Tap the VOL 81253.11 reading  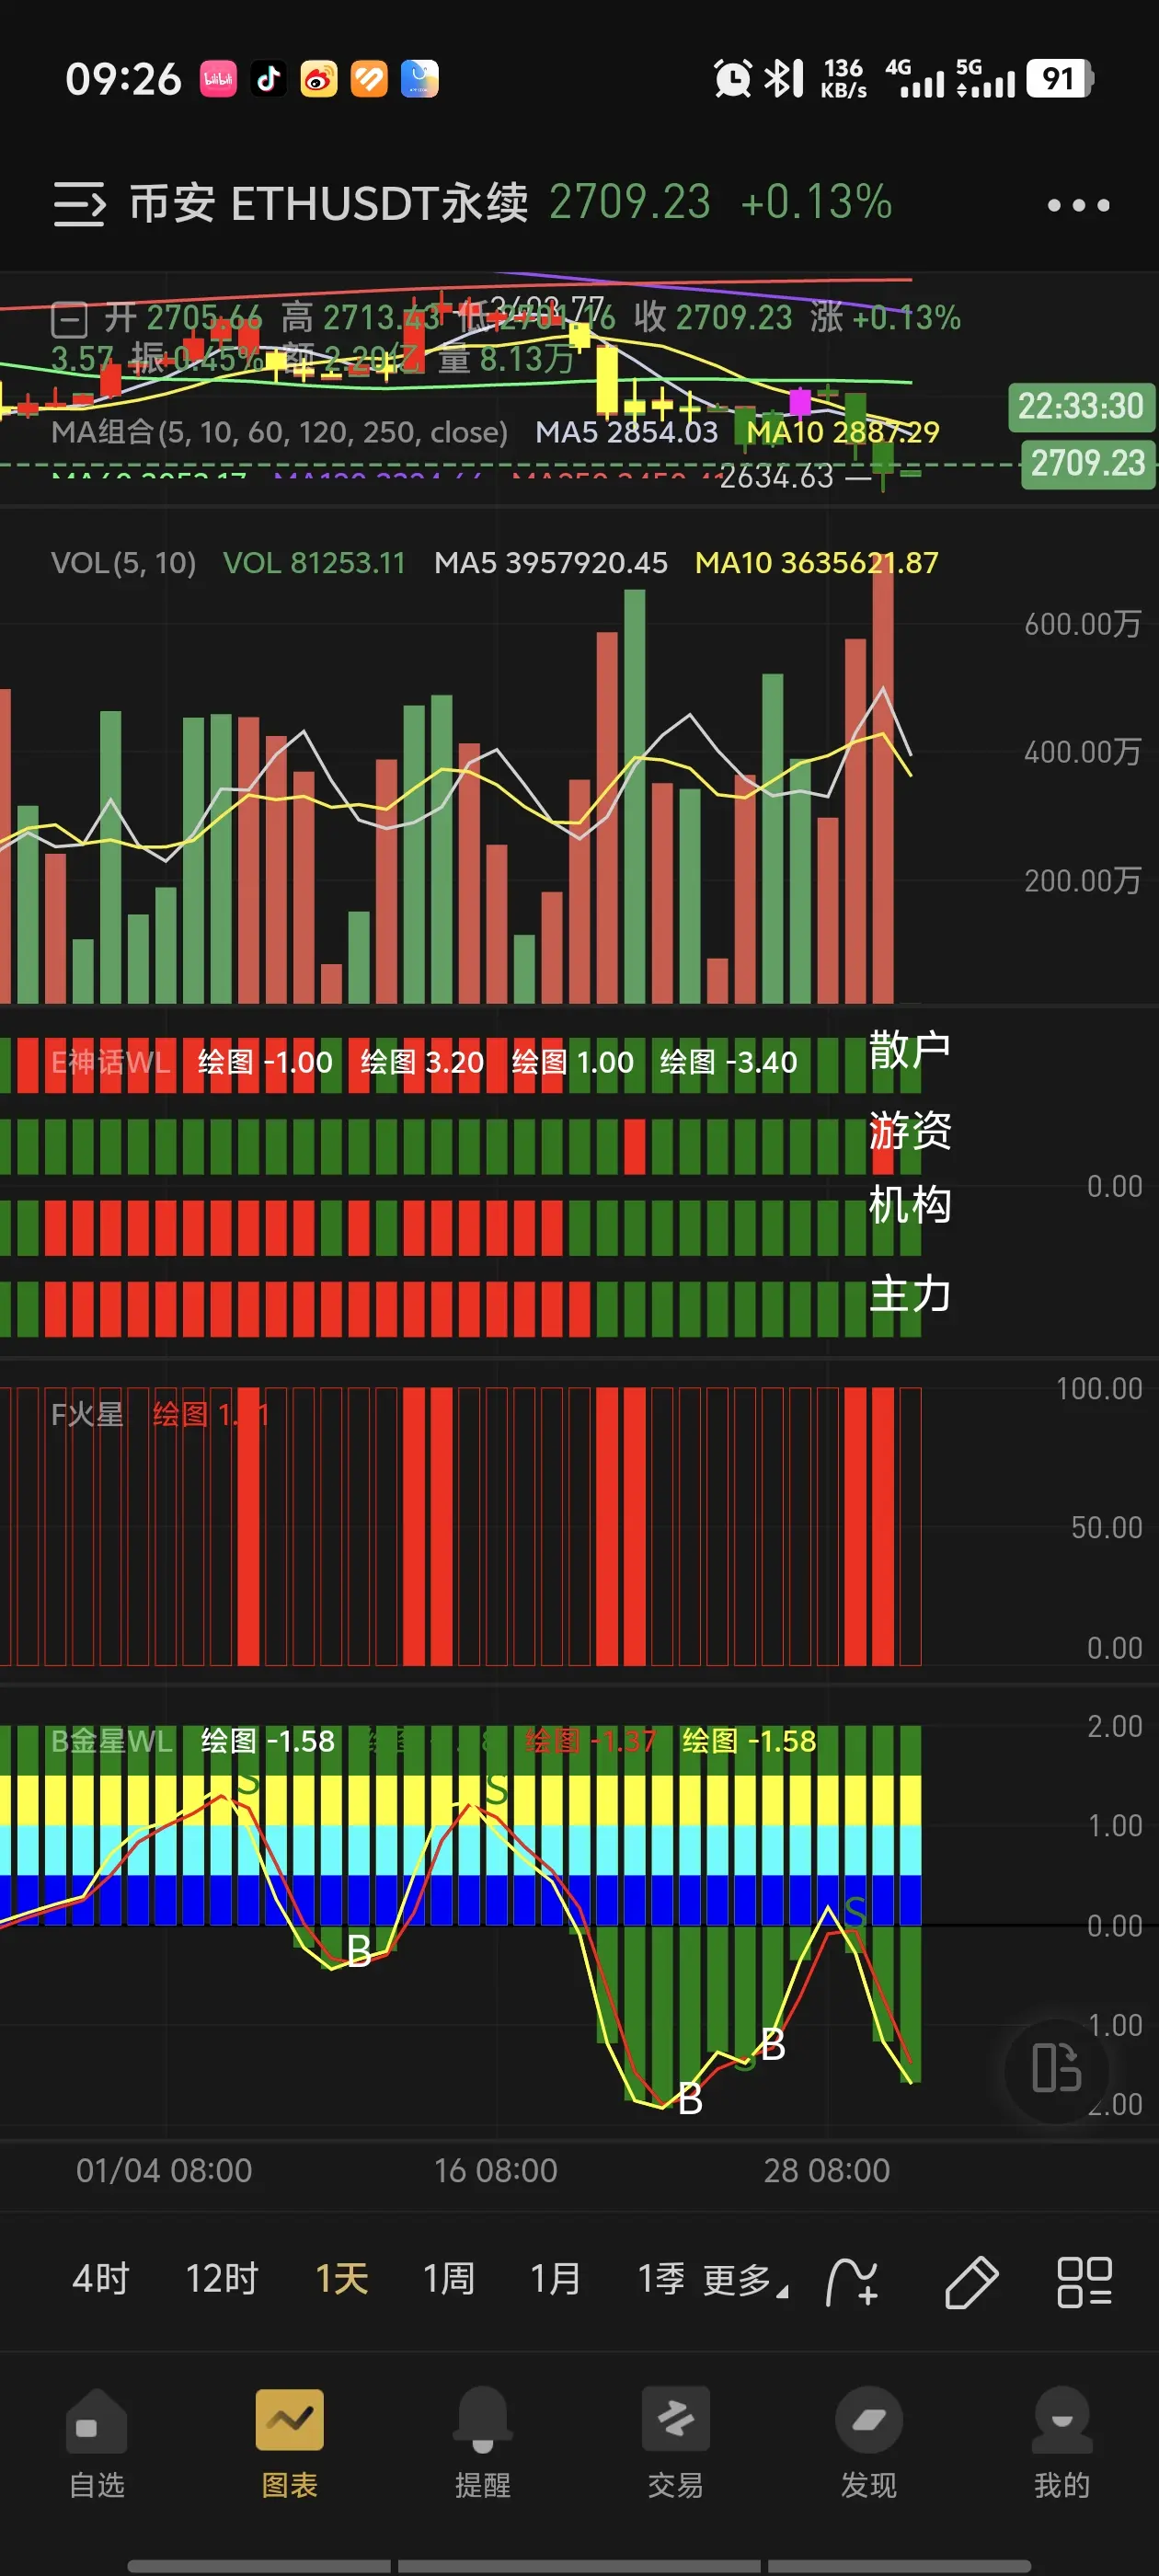pyautogui.click(x=314, y=563)
